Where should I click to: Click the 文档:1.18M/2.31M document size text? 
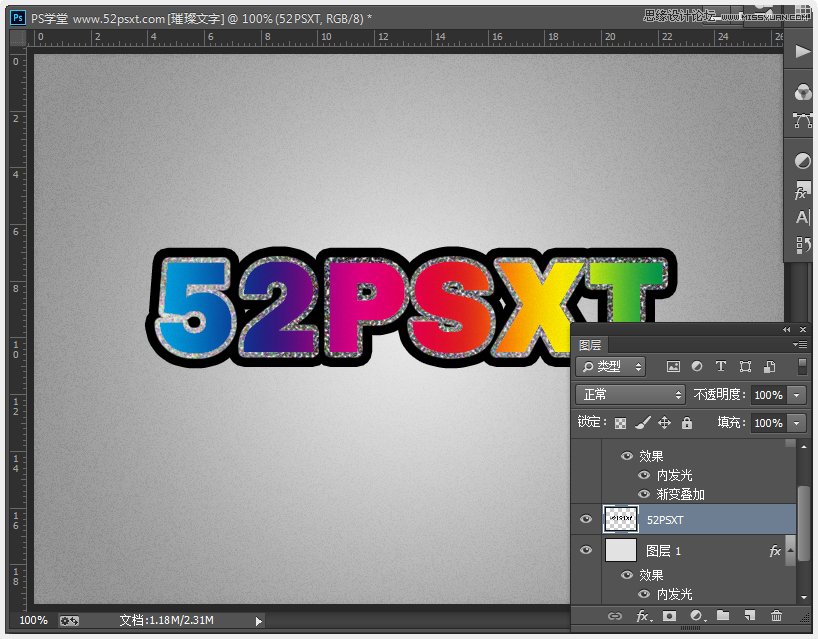coord(166,620)
